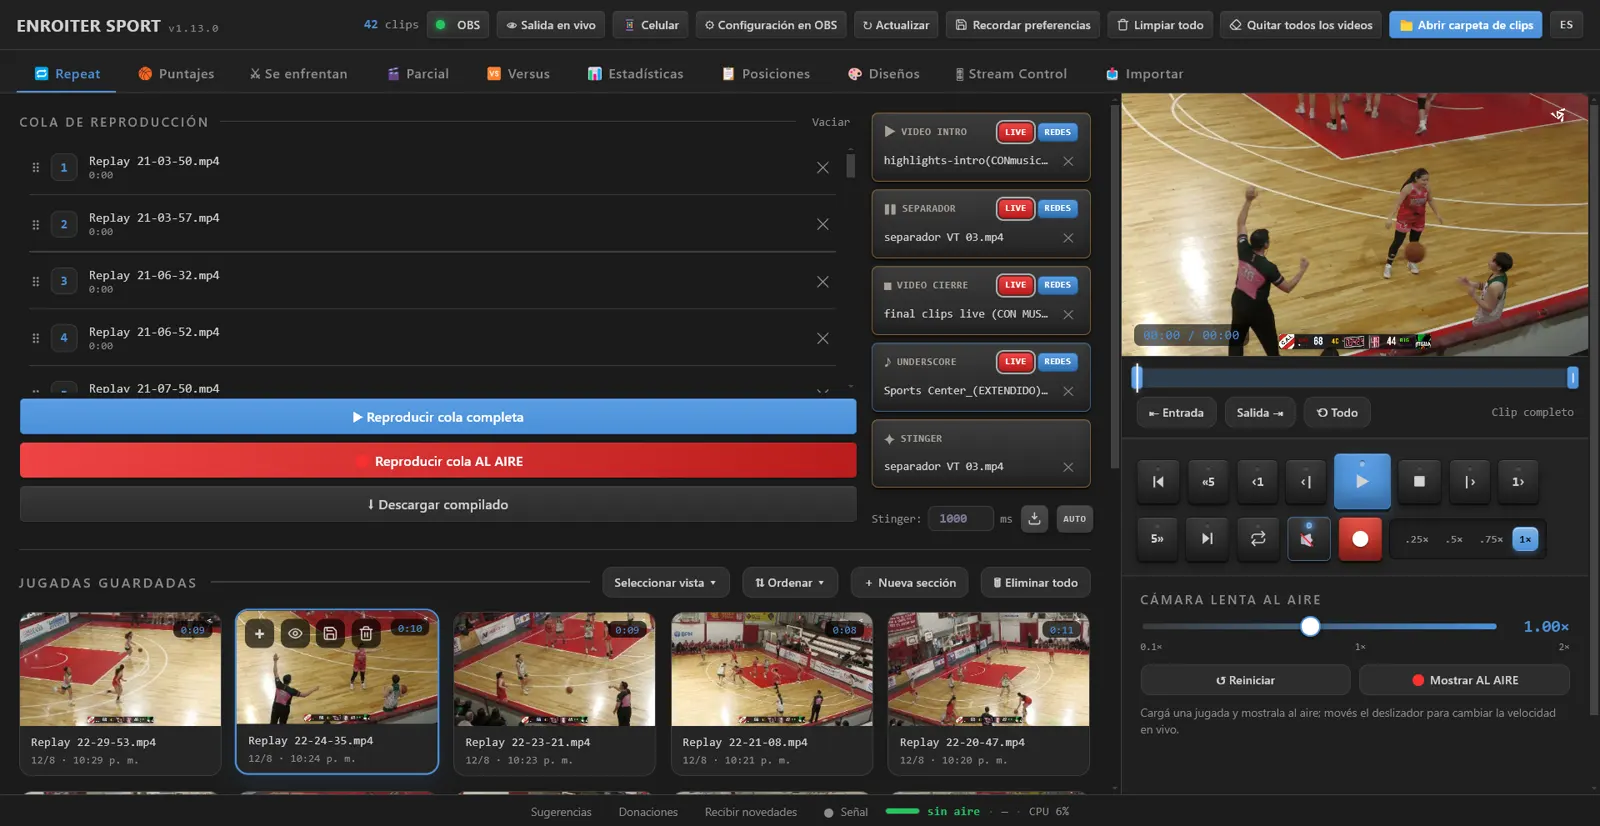Go to the Stream Control tab

tap(1011, 74)
